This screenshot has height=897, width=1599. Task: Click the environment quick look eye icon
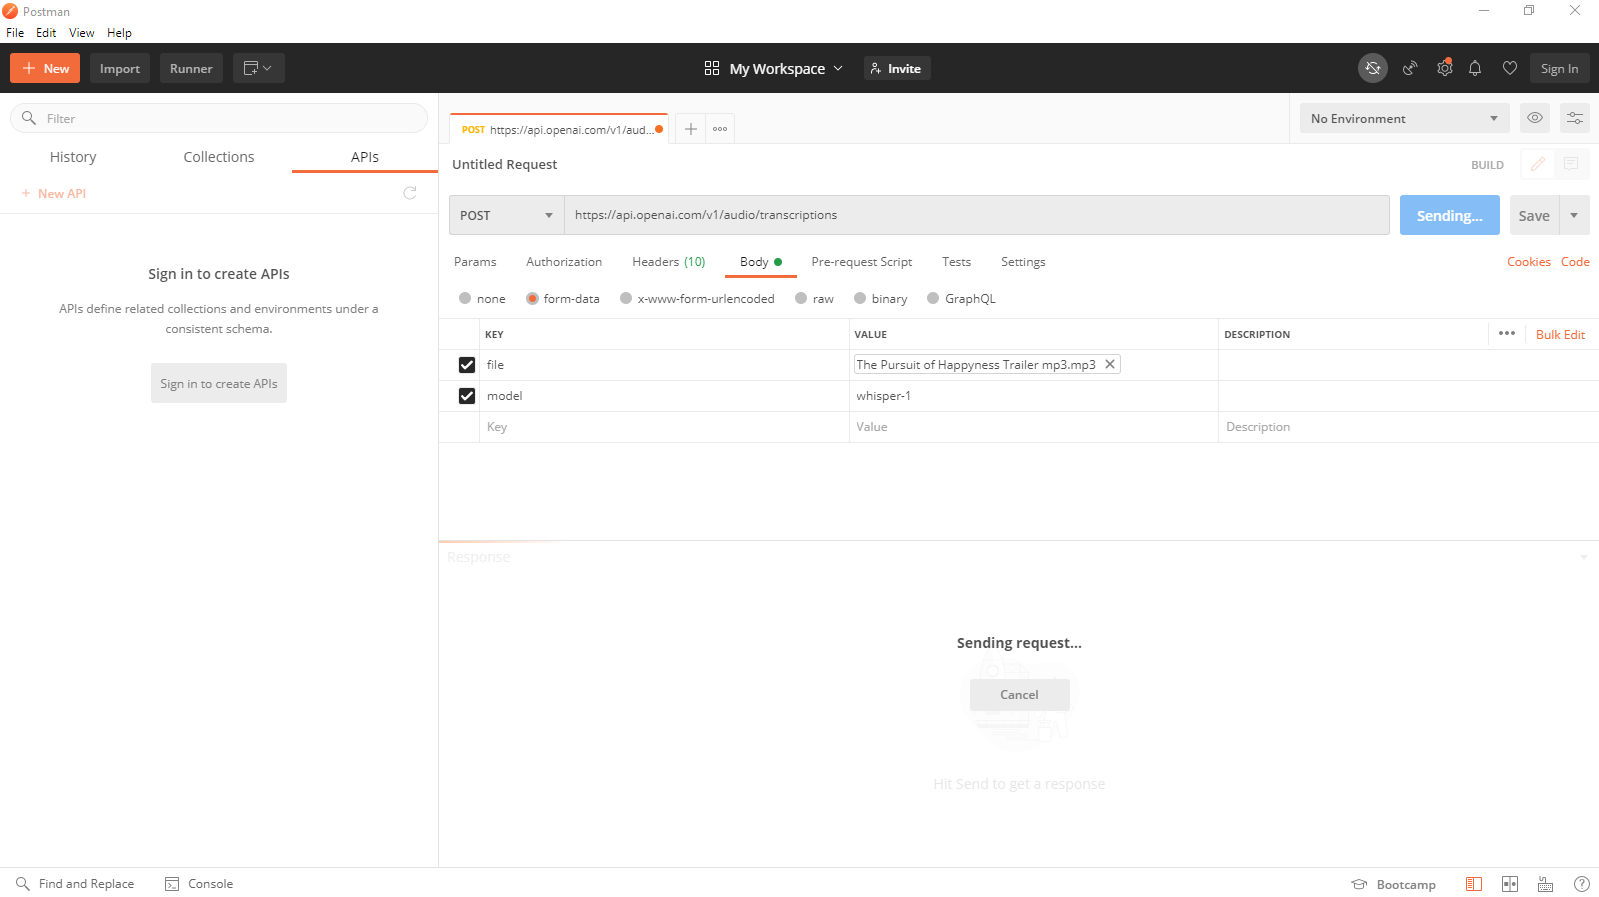(x=1535, y=118)
